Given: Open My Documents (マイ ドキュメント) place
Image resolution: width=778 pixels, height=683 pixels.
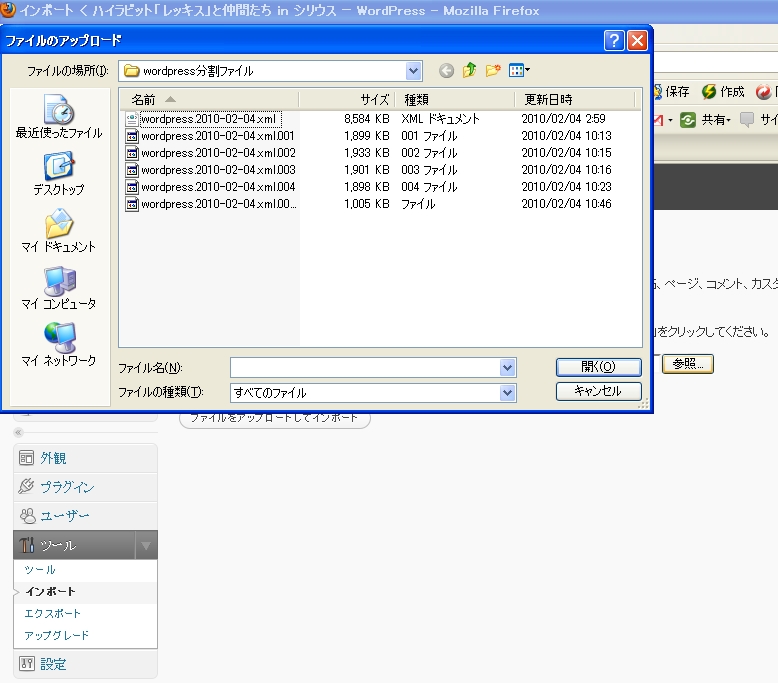Looking at the screenshot, I should [59, 231].
